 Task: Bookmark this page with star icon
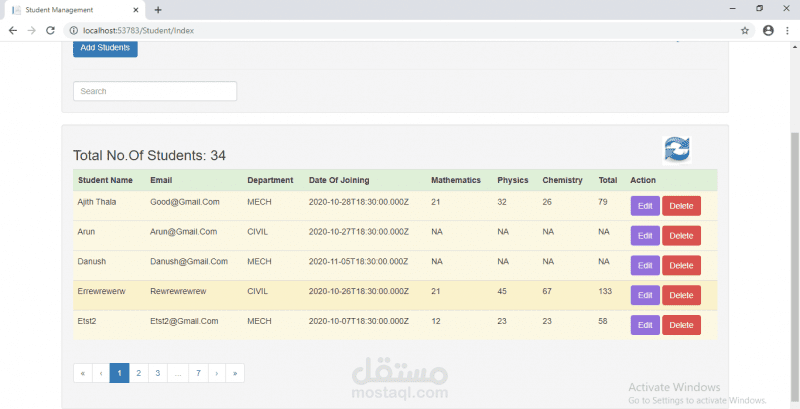pos(745,30)
